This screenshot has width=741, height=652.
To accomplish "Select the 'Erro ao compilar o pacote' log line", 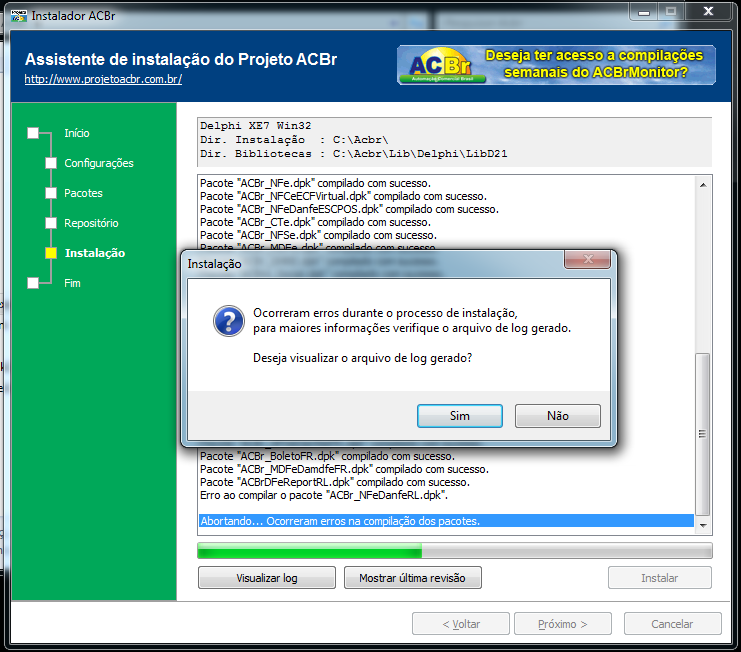I will (324, 495).
